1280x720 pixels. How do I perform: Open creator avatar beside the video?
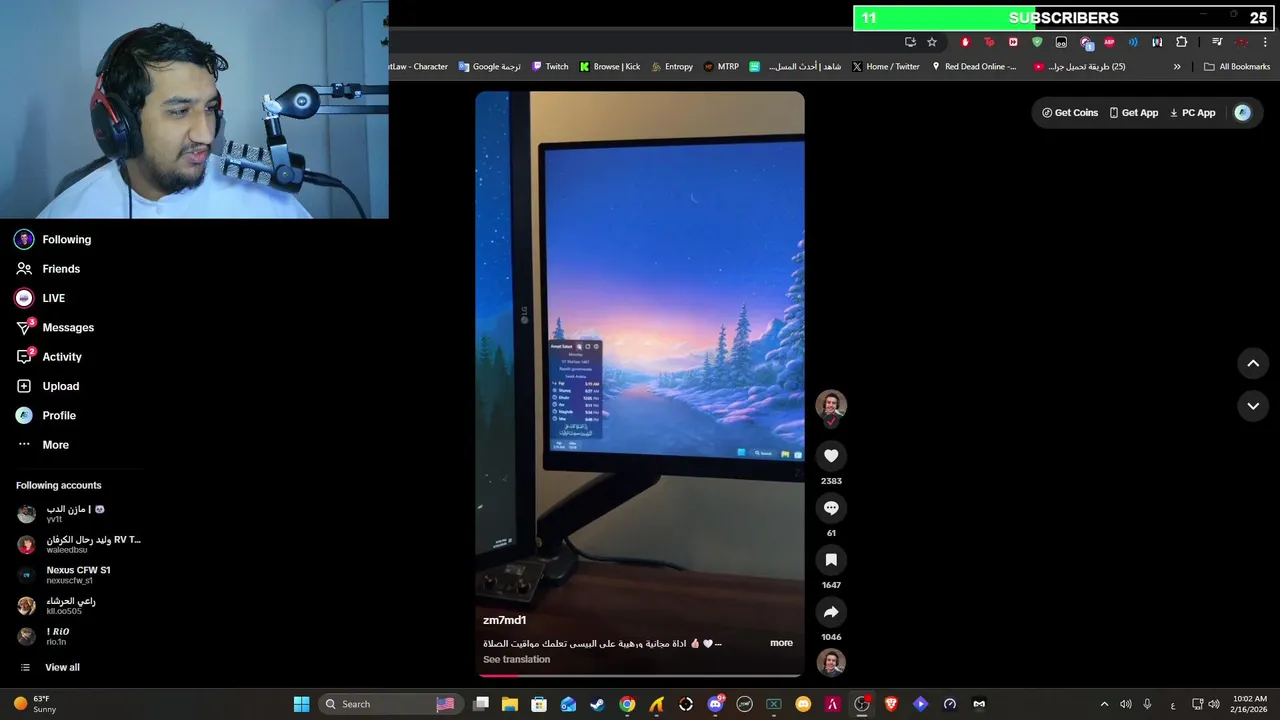tap(831, 405)
